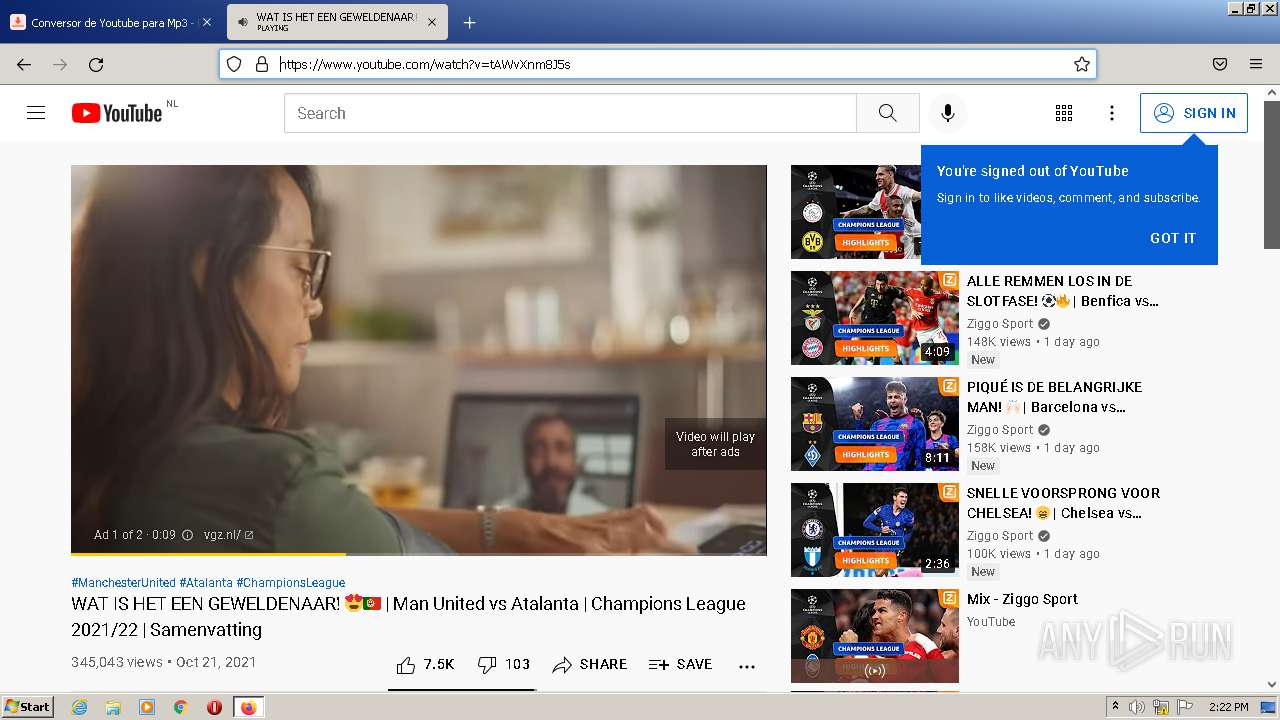
Task: Open tracking protection shield panel
Action: point(234,64)
